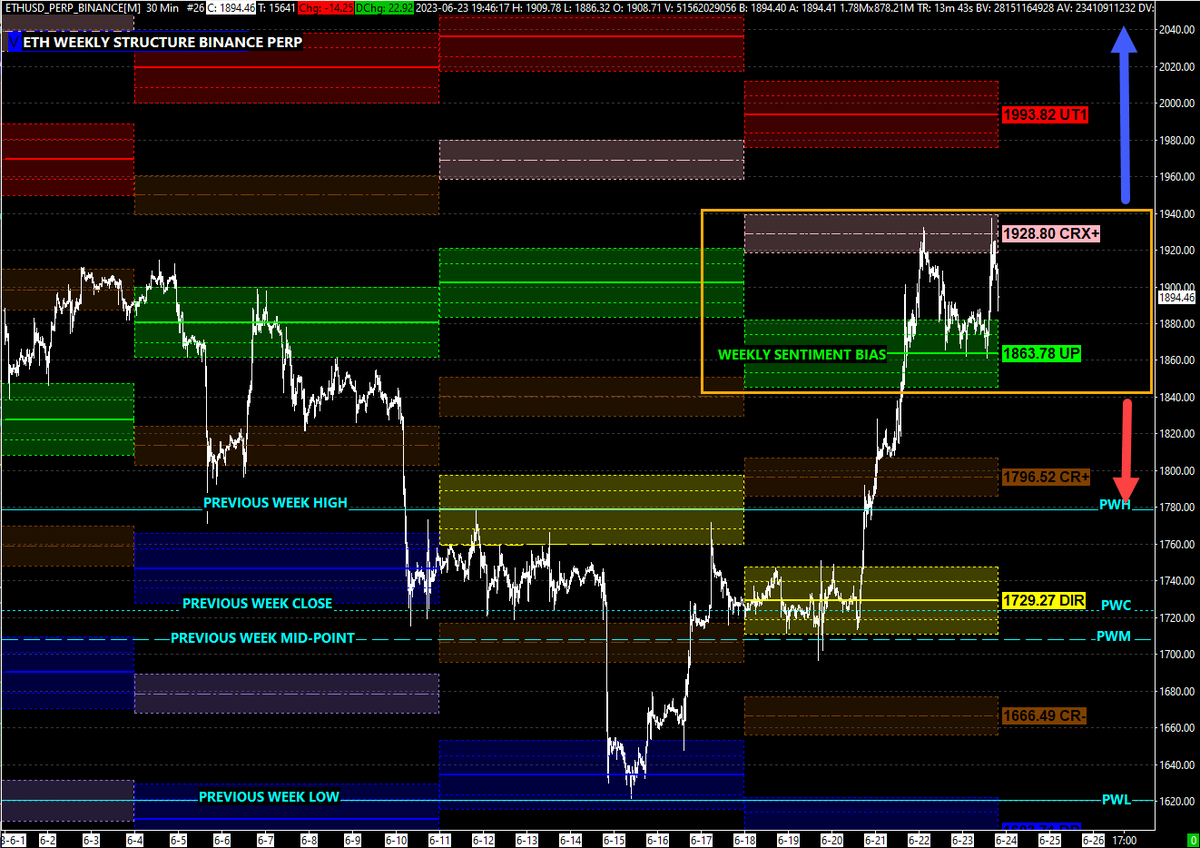Click the WEEKLY SENTIMENT BIAS label
The width and height of the screenshot is (1200, 848).
pos(803,354)
